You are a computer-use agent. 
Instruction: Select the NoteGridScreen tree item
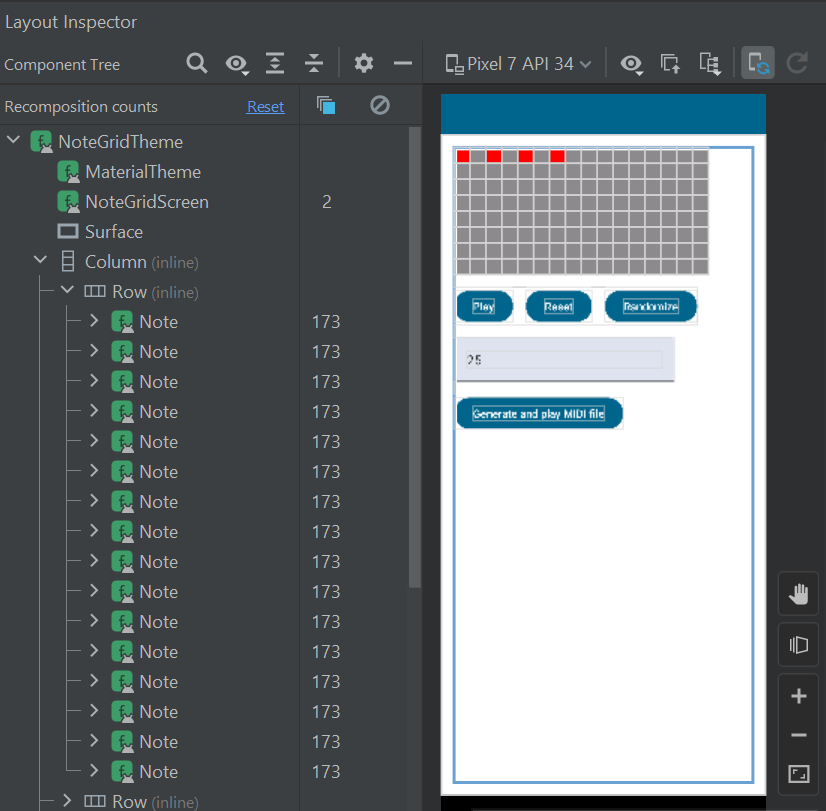(146, 202)
